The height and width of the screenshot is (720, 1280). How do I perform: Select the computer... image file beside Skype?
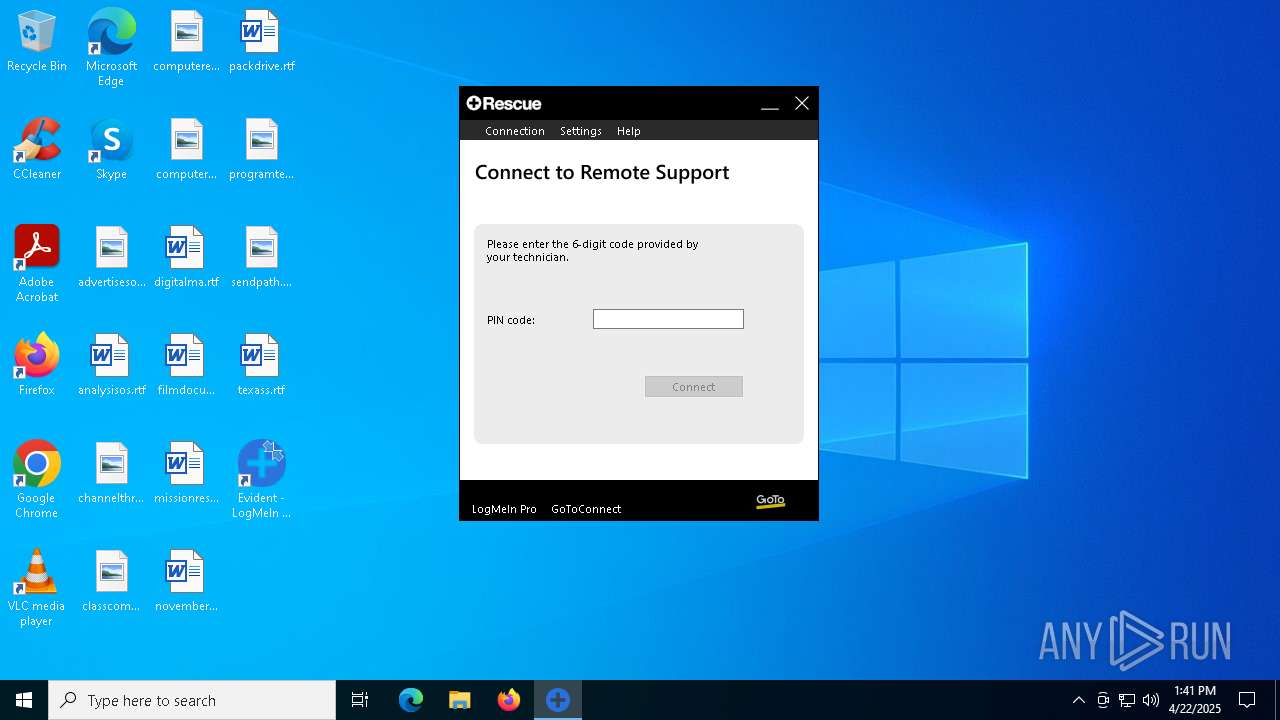[x=186, y=149]
